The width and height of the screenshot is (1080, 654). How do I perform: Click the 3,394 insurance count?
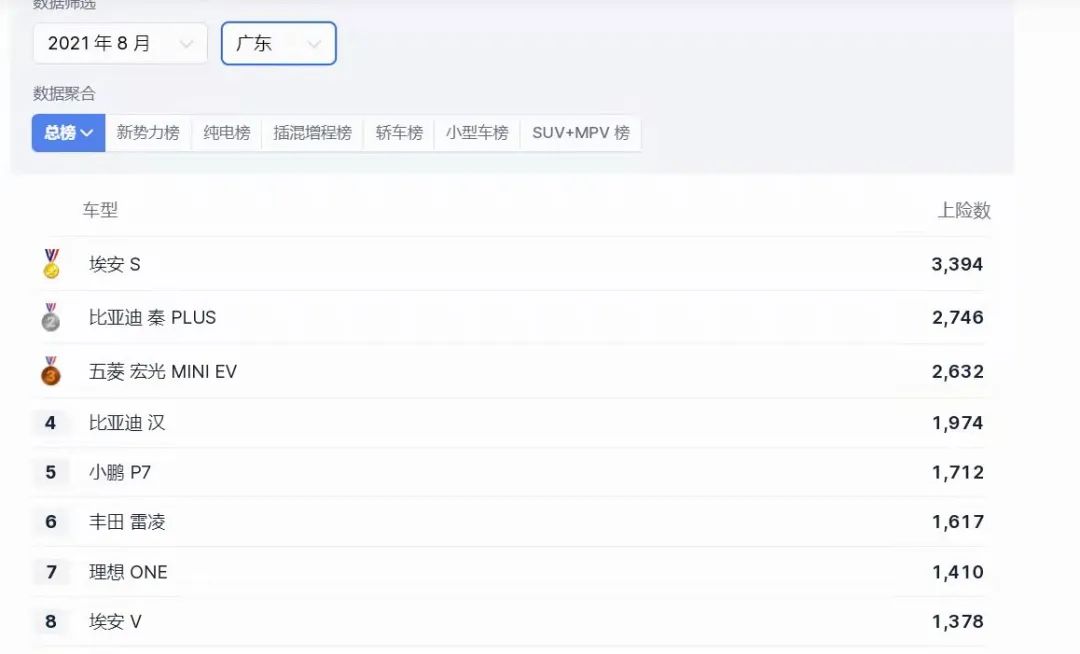(957, 264)
